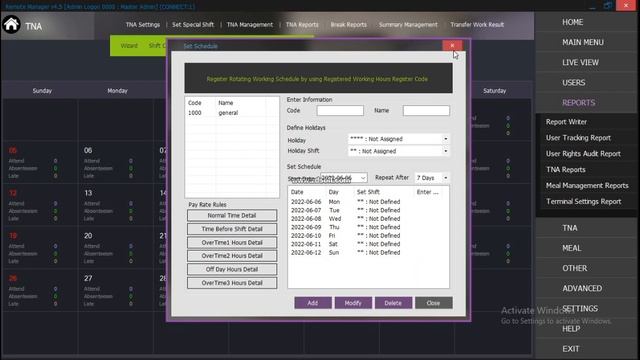Click the Modify button

tap(353, 303)
